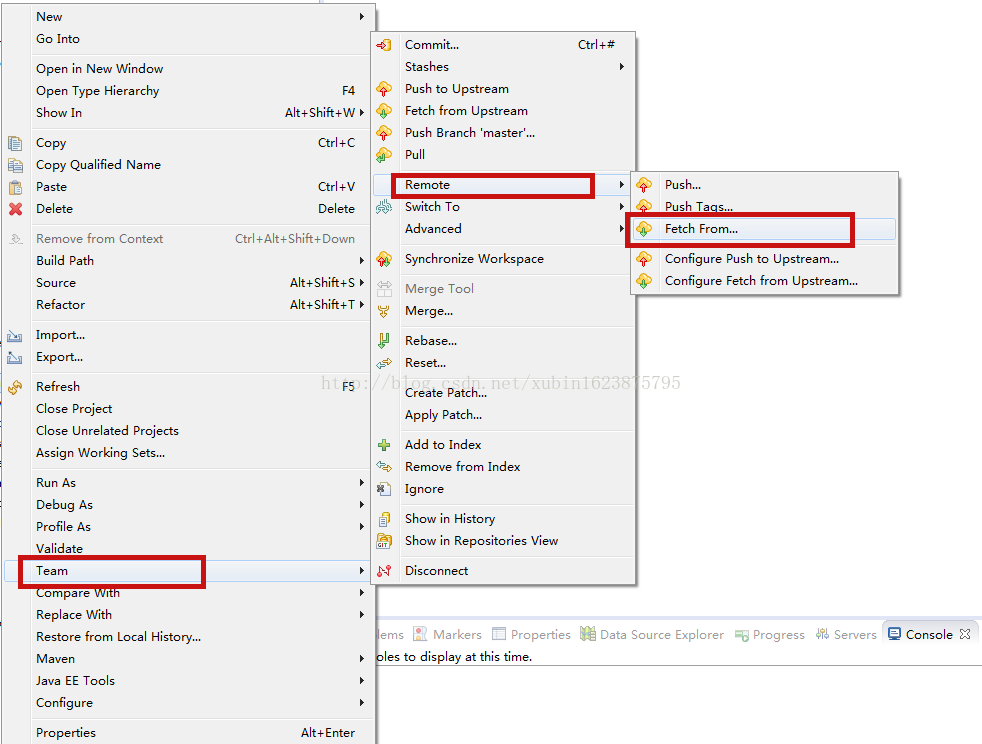
Task: Choose Fetch From... in Remote submenu
Action: pyautogui.click(x=764, y=229)
